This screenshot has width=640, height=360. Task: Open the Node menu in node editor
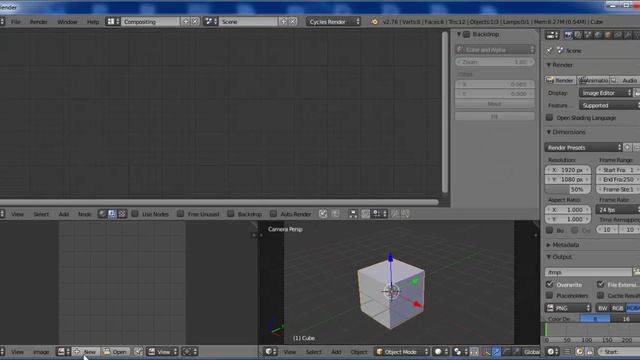(84, 214)
